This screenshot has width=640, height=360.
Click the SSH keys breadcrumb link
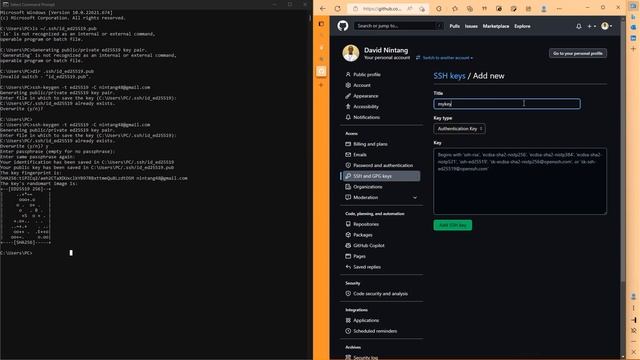point(449,76)
